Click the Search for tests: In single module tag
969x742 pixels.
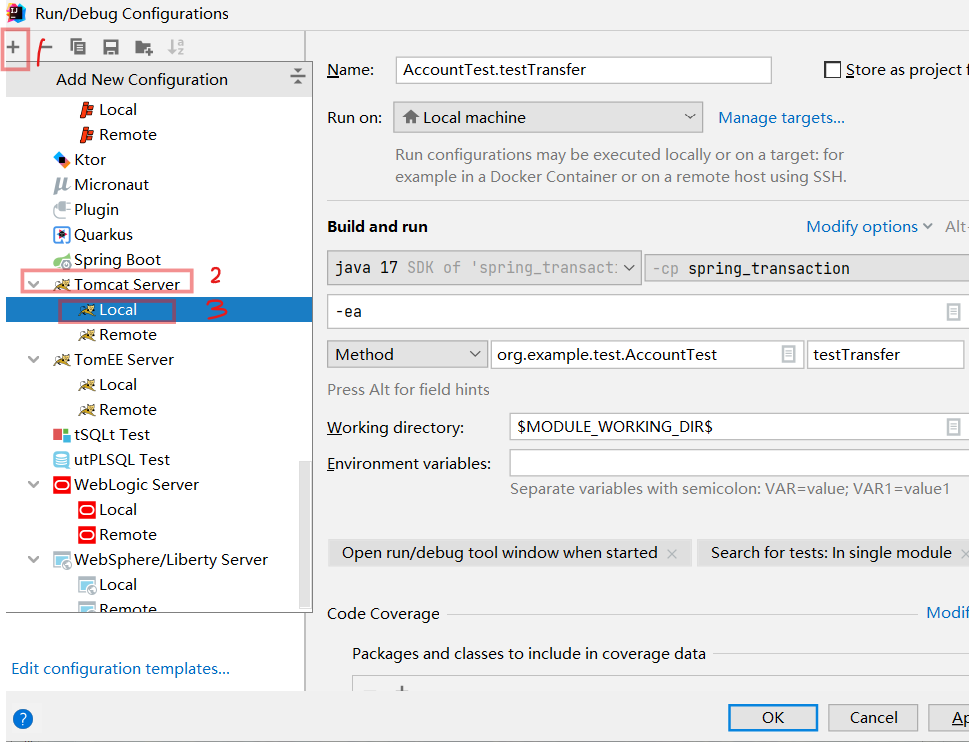tap(831, 553)
